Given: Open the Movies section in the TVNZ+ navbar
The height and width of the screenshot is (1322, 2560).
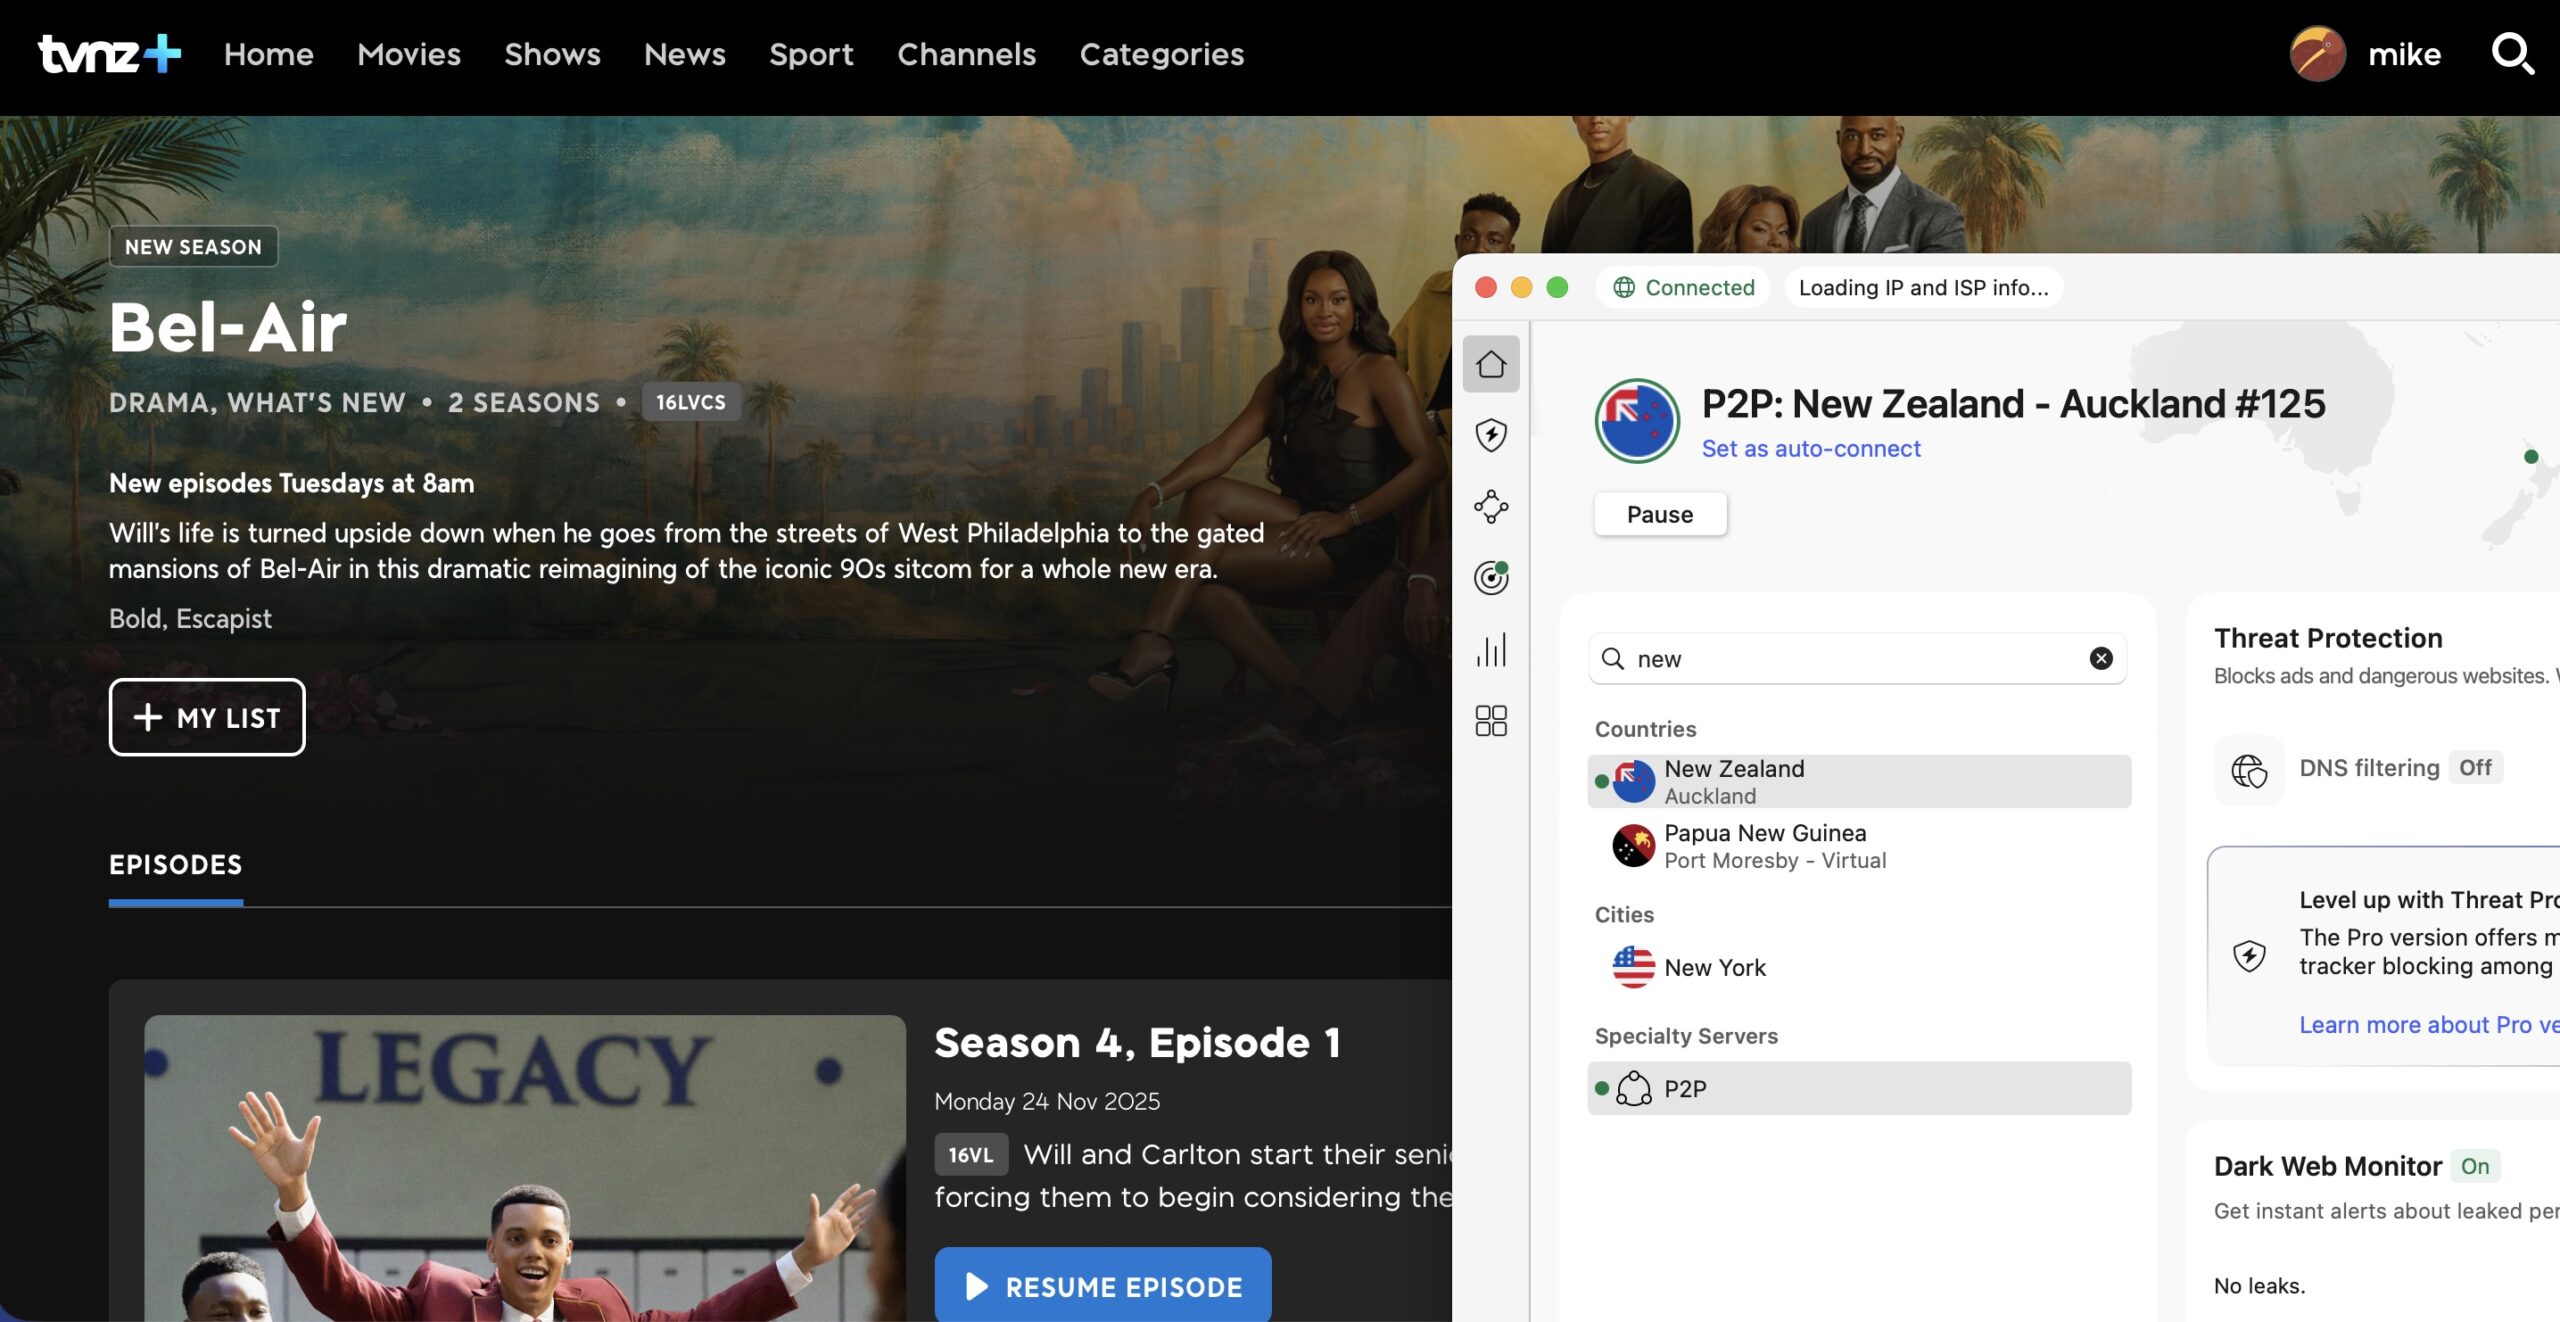Looking at the screenshot, I should (x=408, y=54).
